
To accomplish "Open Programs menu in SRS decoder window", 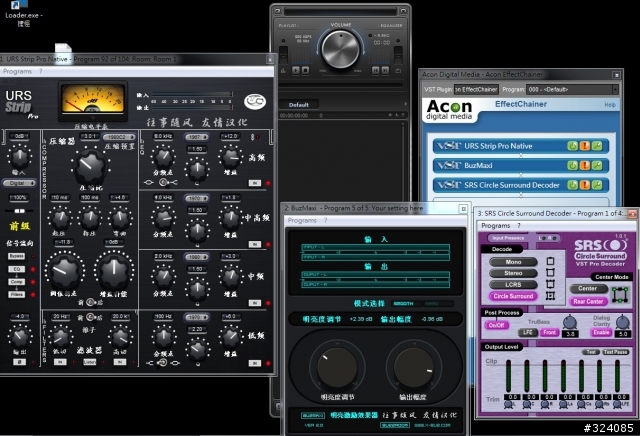I will coord(496,226).
